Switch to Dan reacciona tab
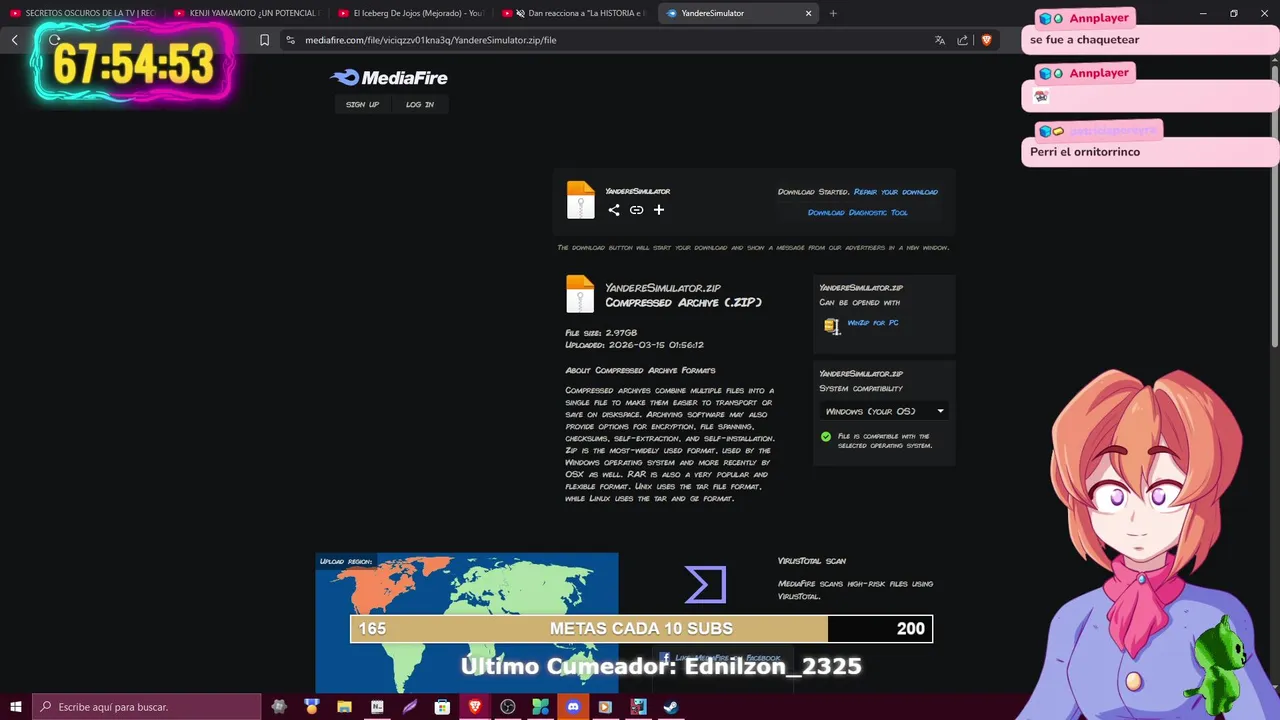1280x720 pixels. click(x=574, y=13)
